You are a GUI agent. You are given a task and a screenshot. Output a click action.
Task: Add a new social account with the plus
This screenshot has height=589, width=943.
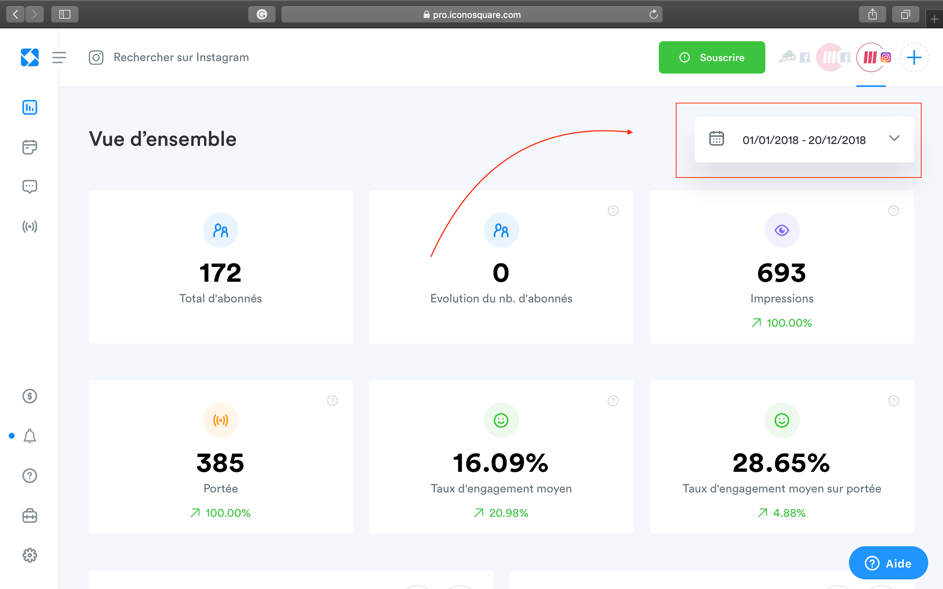[914, 58]
